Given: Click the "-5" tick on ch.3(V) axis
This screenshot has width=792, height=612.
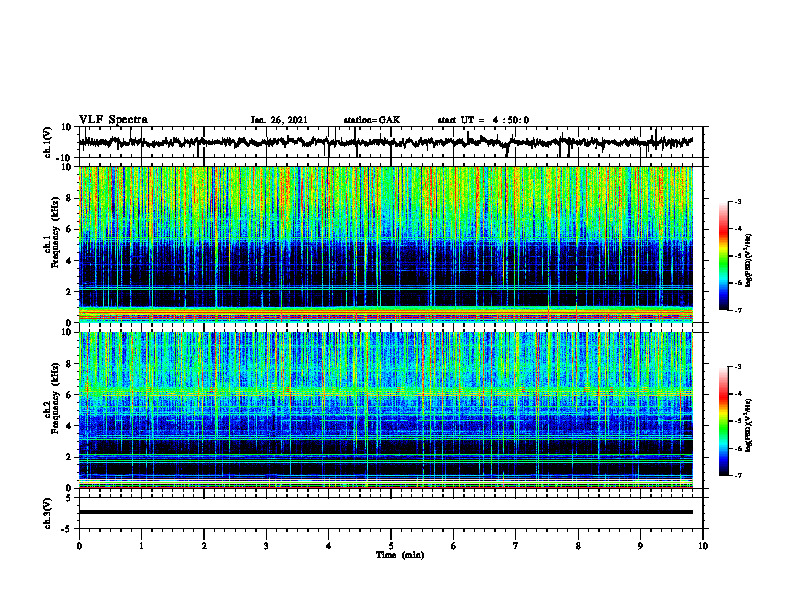Looking at the screenshot, I should [x=68, y=528].
